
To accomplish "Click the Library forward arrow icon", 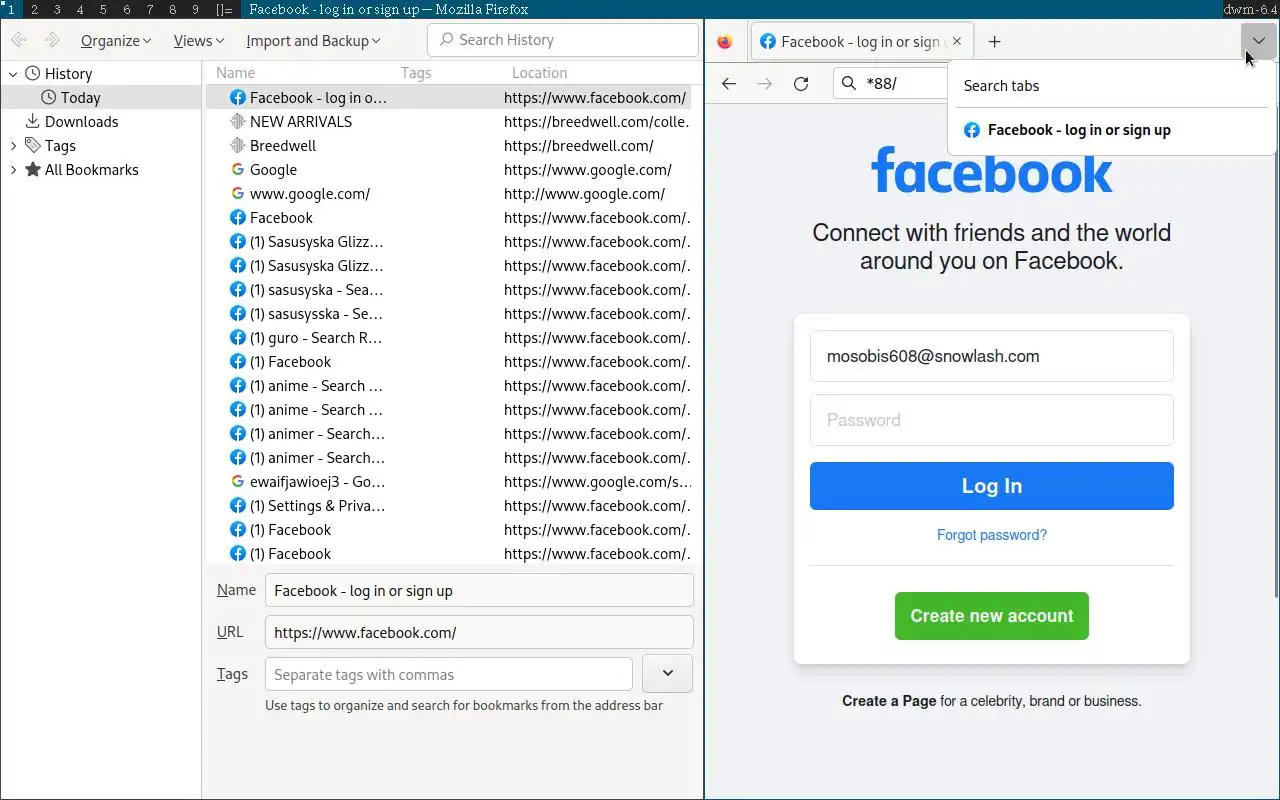I will (53, 40).
